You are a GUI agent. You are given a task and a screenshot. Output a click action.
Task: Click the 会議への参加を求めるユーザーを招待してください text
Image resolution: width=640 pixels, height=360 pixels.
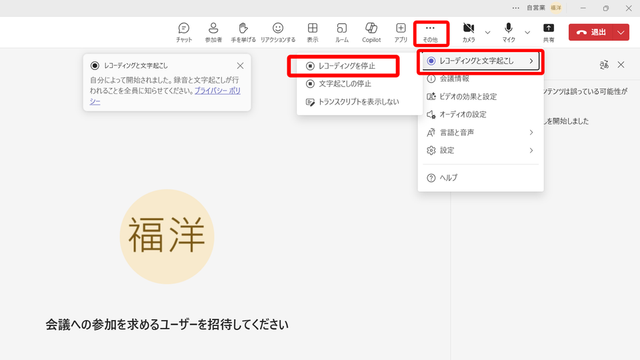tap(167, 325)
